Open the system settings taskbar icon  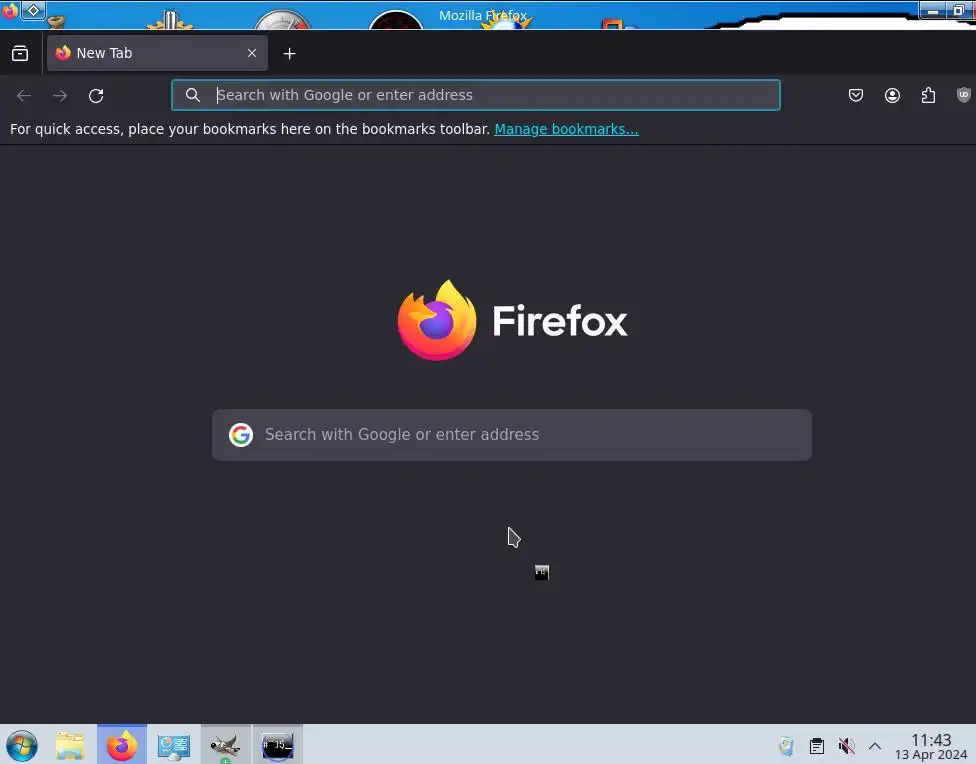[x=174, y=745]
